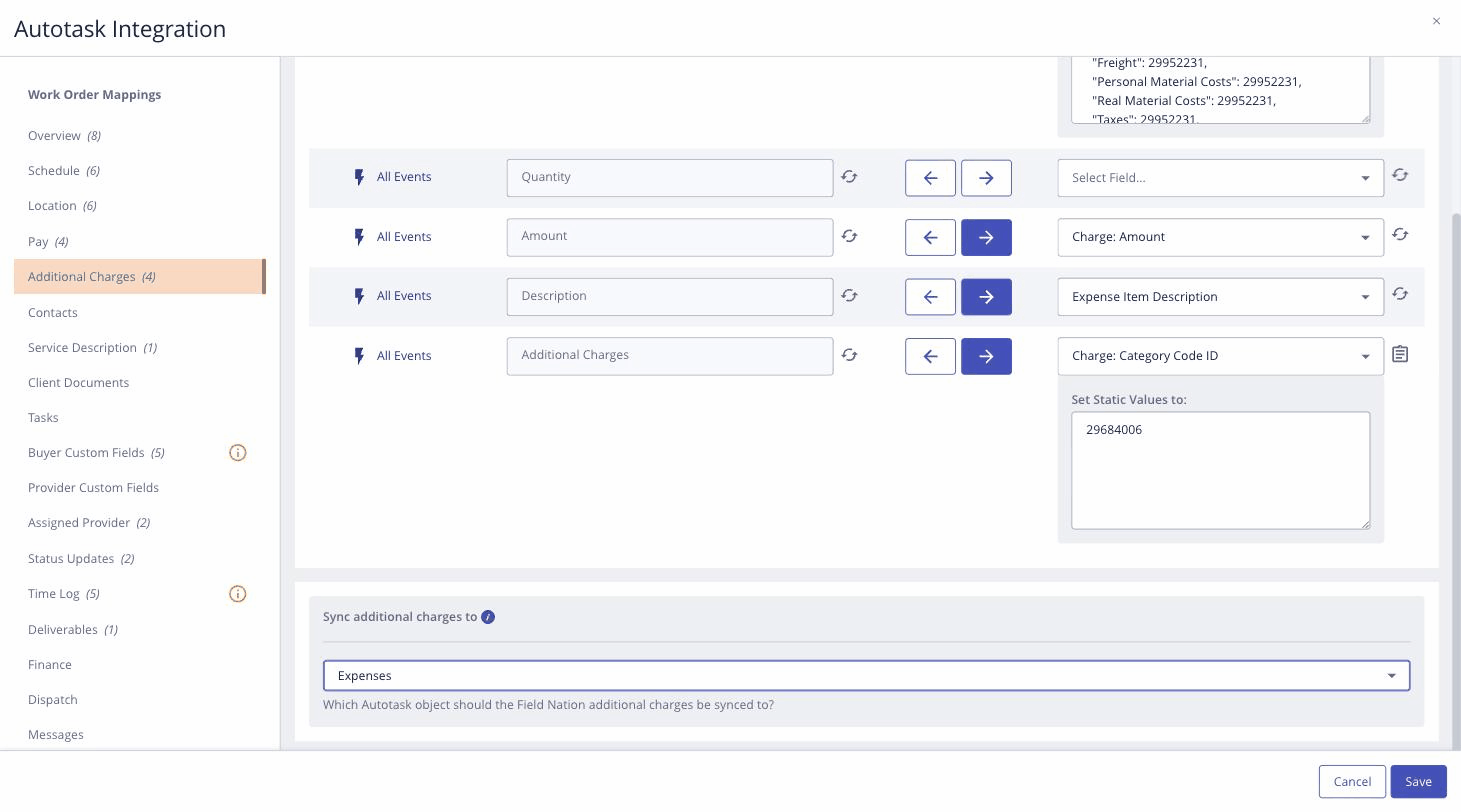Screen dimensions: 1461x812
Task: Open Client Documents section
Action: pyautogui.click(x=78, y=383)
